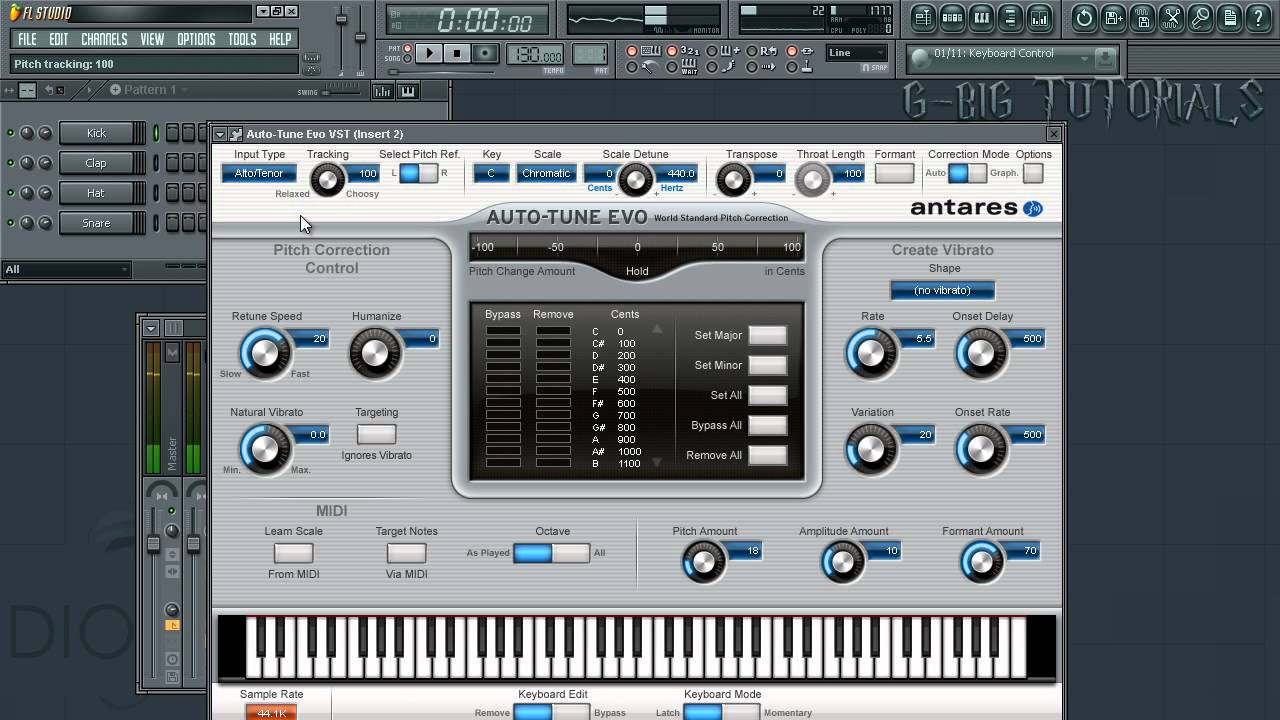1280x720 pixels.
Task: Open the Pattern 1 selector dropdown
Action: [x=148, y=90]
